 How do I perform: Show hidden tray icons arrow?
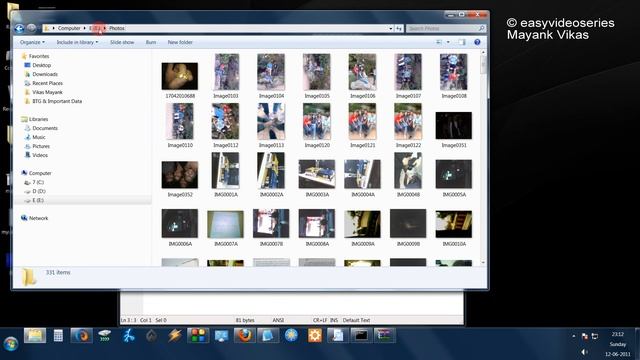coord(573,336)
